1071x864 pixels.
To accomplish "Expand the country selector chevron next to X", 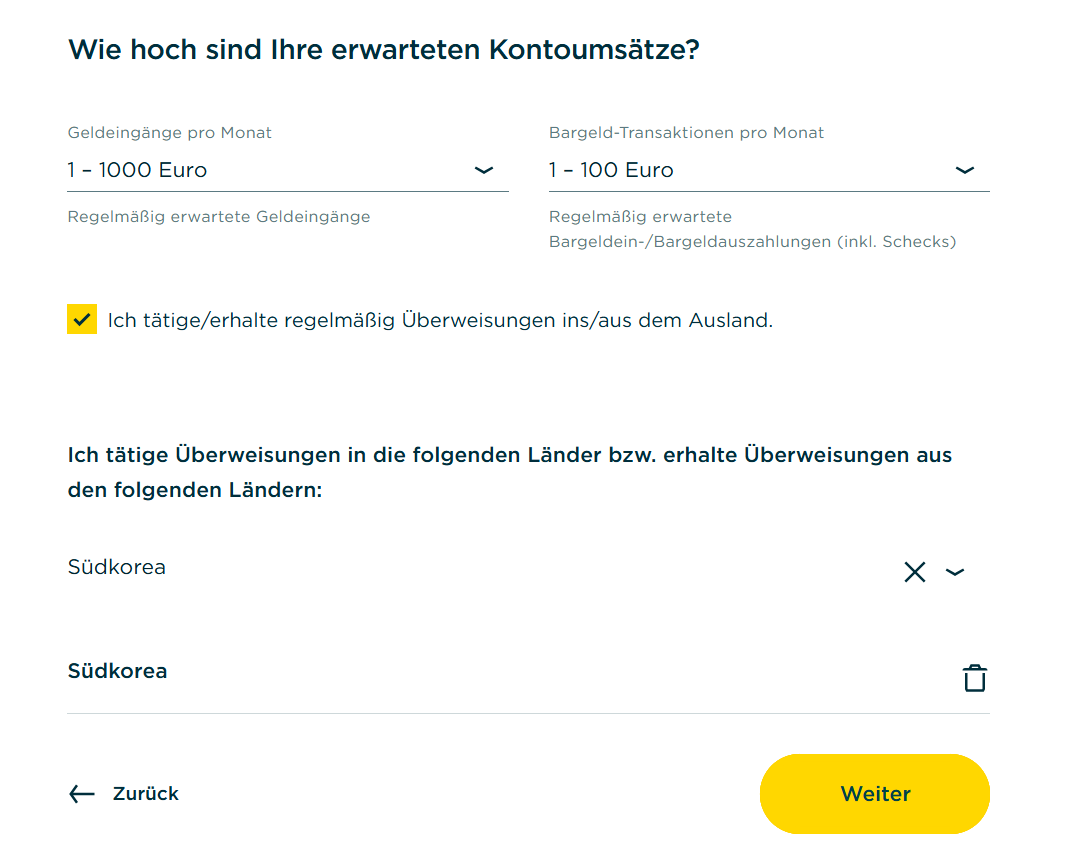I will (954, 572).
